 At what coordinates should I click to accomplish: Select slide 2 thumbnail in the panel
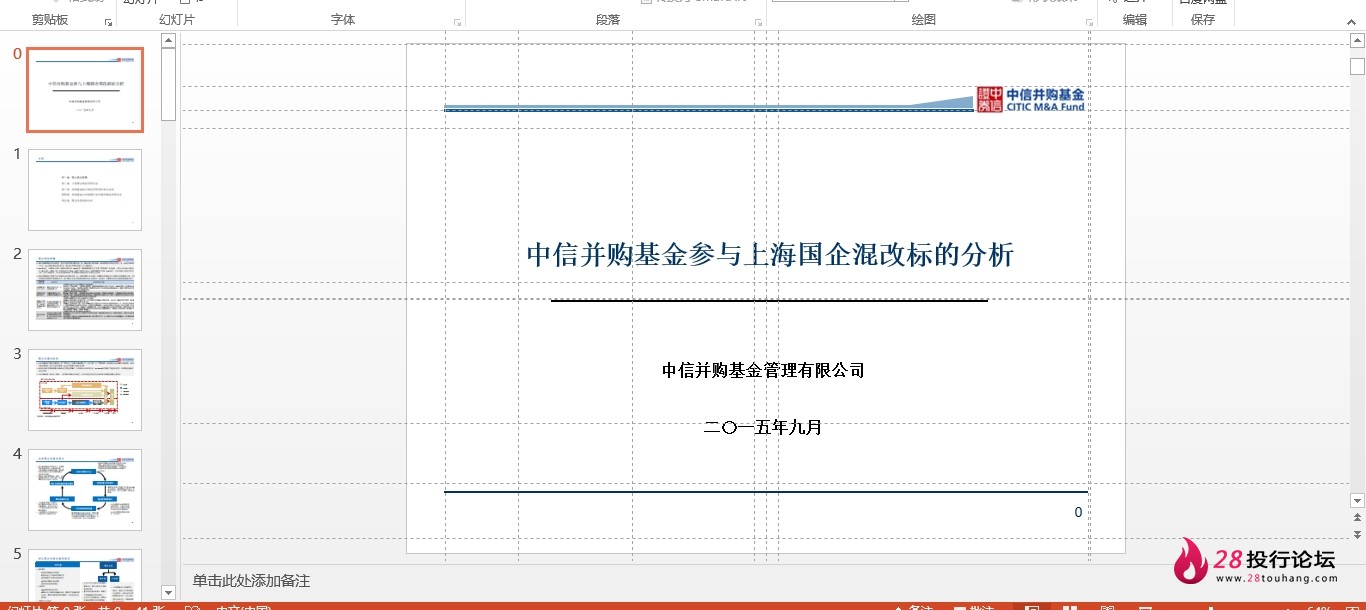(85, 290)
